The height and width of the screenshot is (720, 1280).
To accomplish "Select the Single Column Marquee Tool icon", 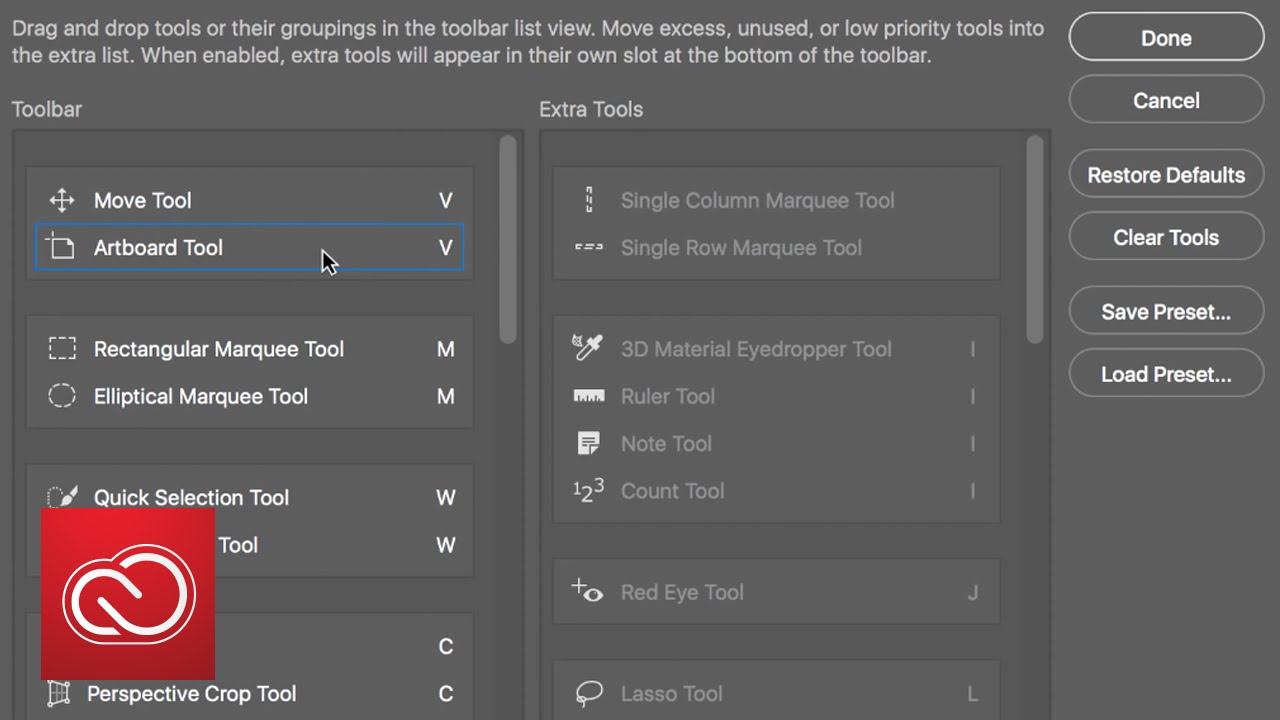I will pyautogui.click(x=589, y=200).
